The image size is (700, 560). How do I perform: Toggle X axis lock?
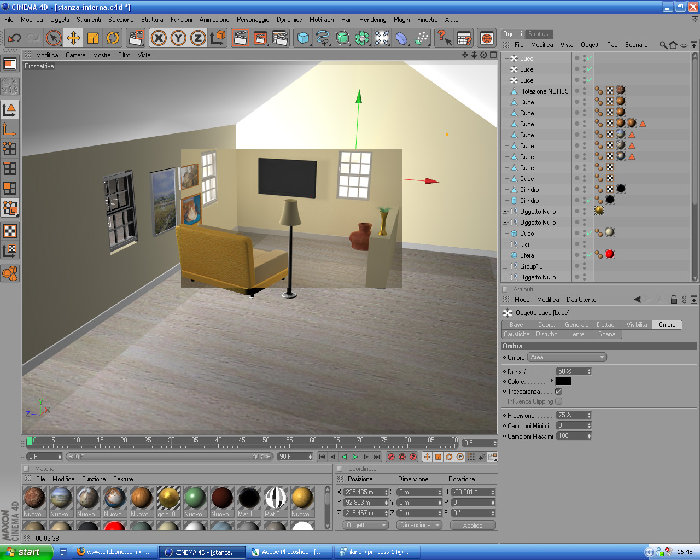coord(158,38)
